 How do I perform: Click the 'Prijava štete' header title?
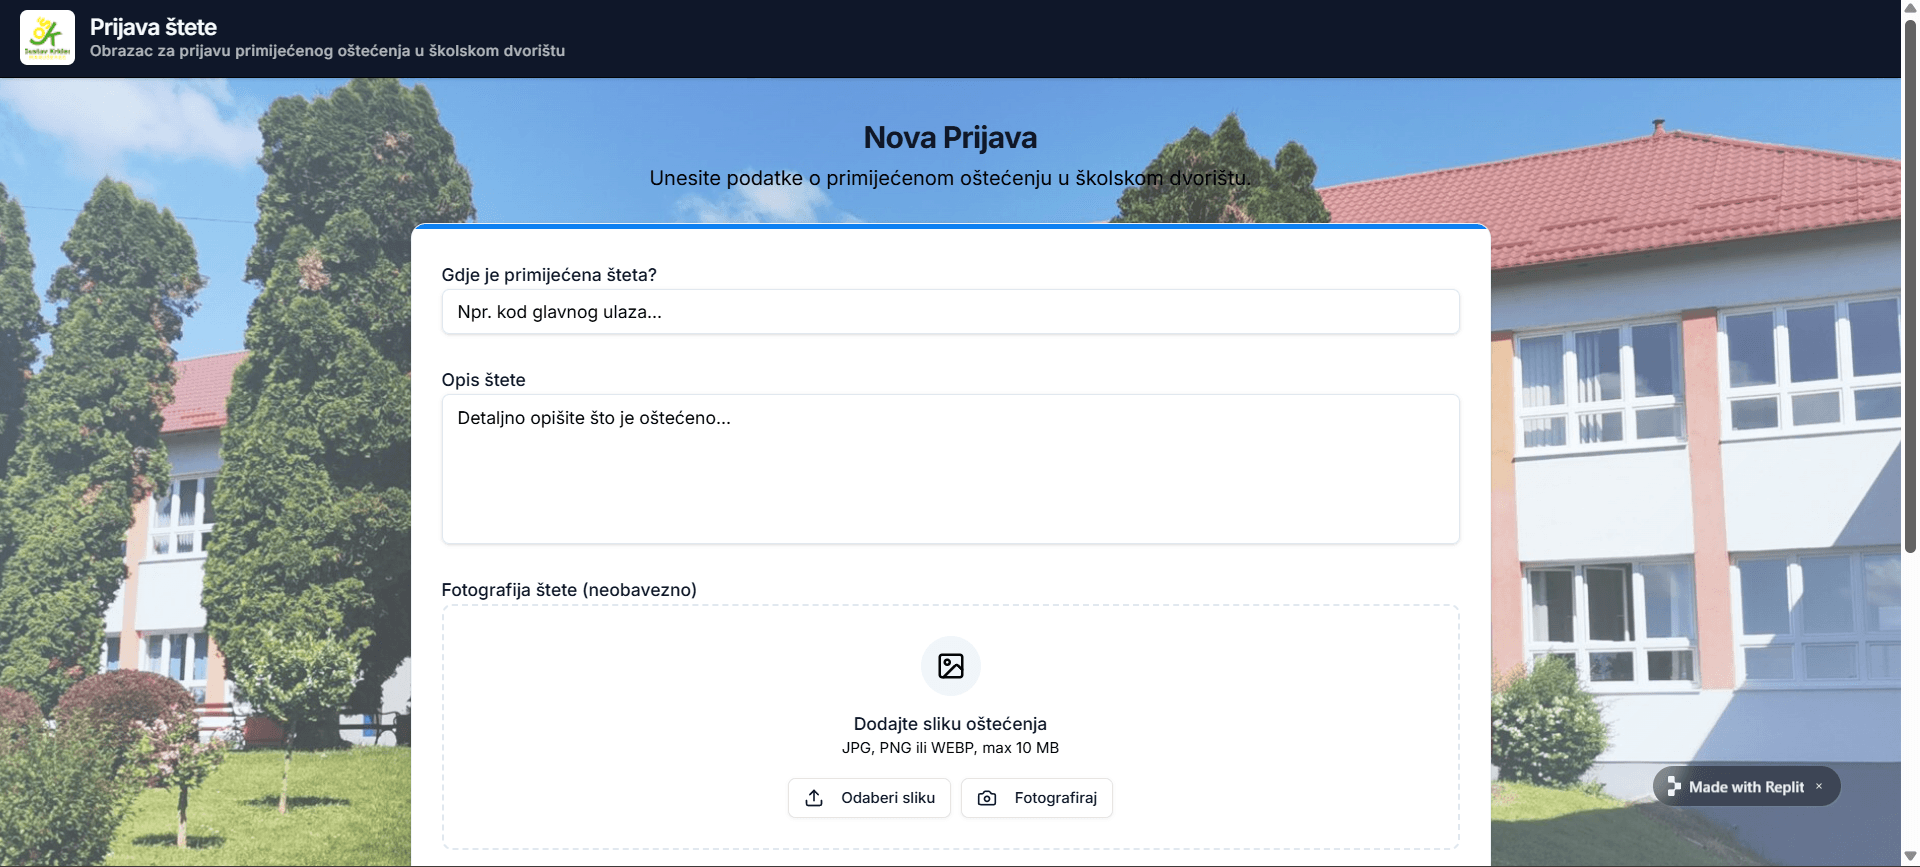pos(153,27)
